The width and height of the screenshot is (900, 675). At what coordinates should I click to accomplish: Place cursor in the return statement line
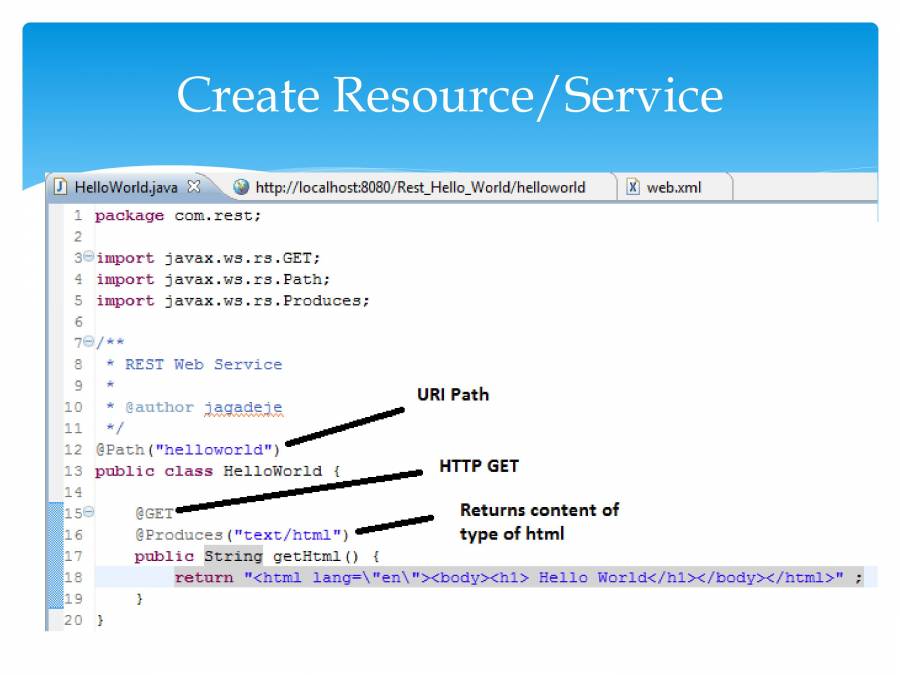pyautogui.click(x=500, y=578)
